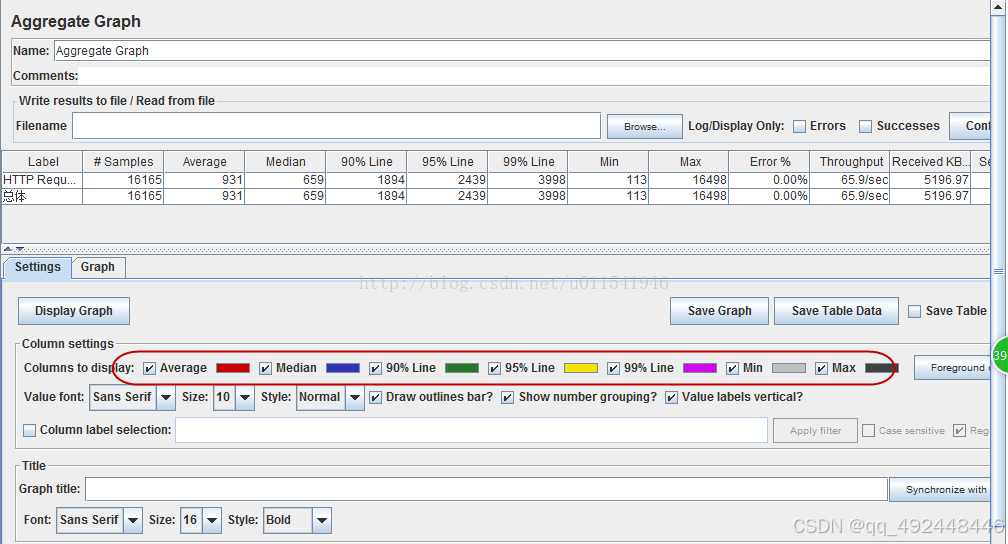Click the Min table column header

[609, 162]
